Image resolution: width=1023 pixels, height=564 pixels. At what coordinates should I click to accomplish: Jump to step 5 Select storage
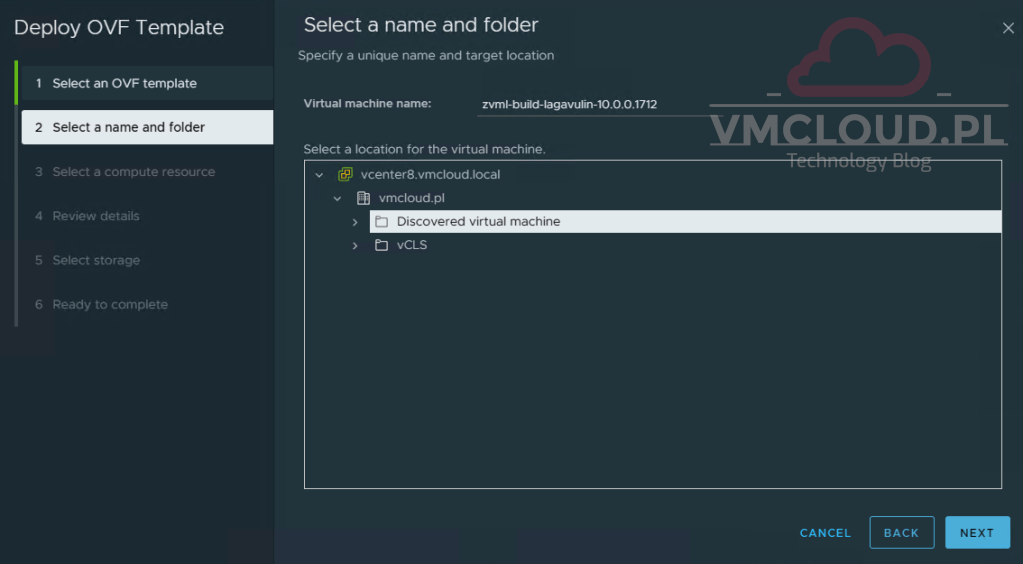[x=96, y=260]
